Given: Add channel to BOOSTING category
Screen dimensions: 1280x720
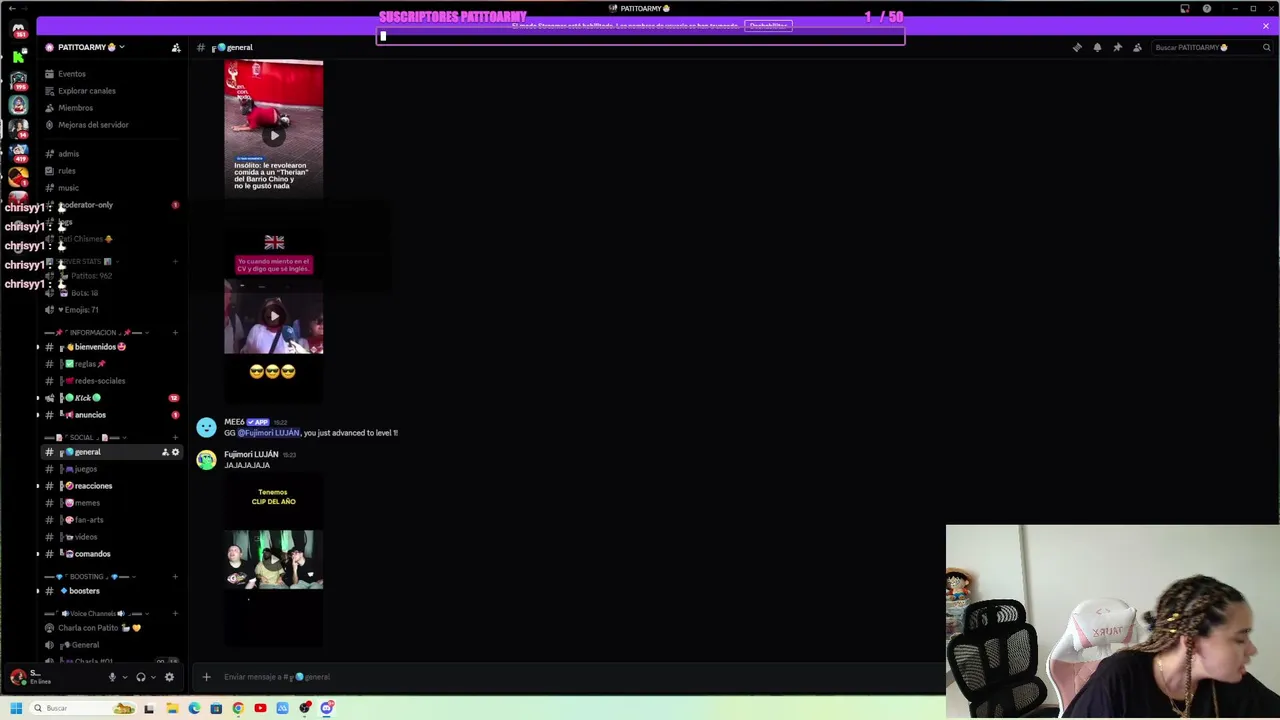Looking at the screenshot, I should click(x=175, y=576).
